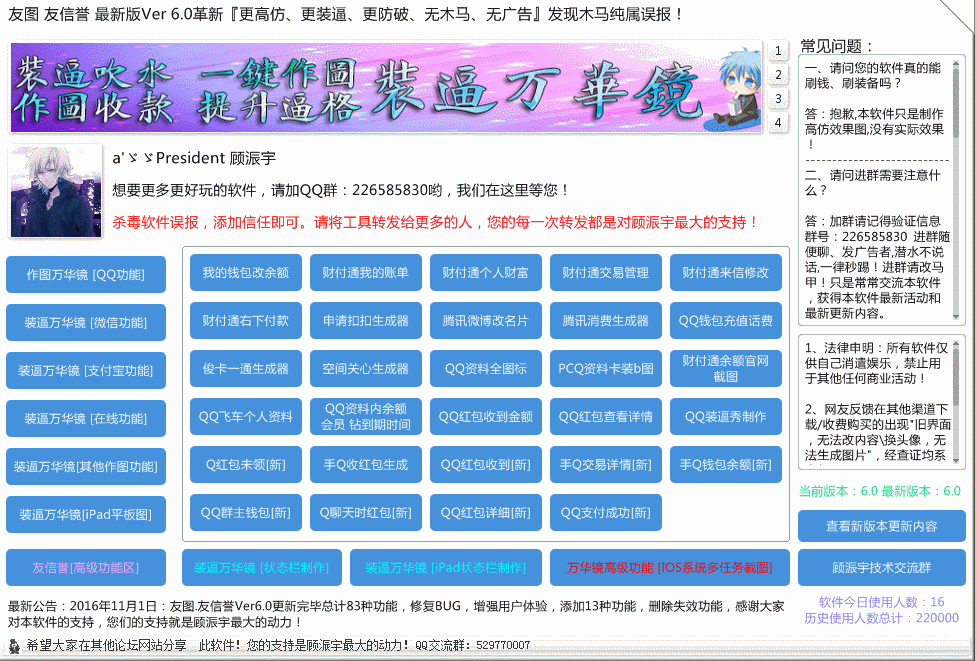Screen dimensions: 977x661
Task: Click the 常见问题 panel scrollbar
Action: (956, 190)
